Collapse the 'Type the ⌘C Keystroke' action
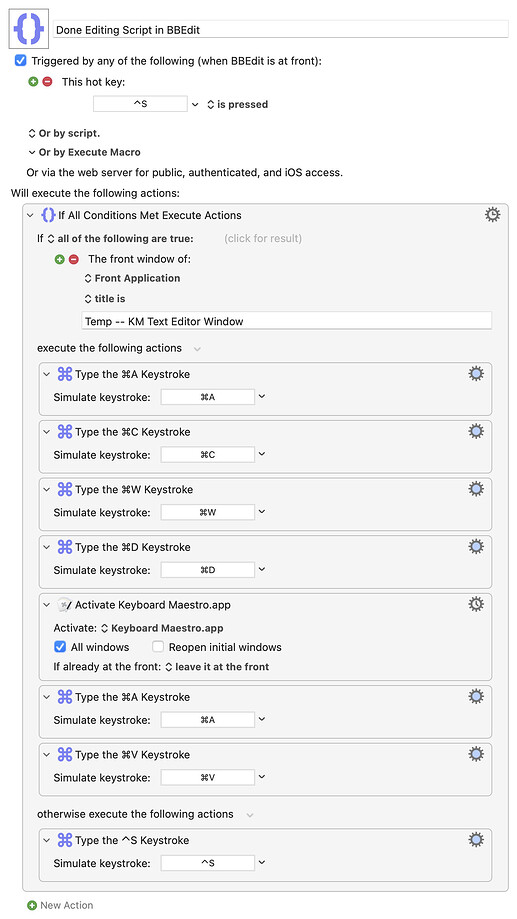The height and width of the screenshot is (919, 517). [x=47, y=432]
